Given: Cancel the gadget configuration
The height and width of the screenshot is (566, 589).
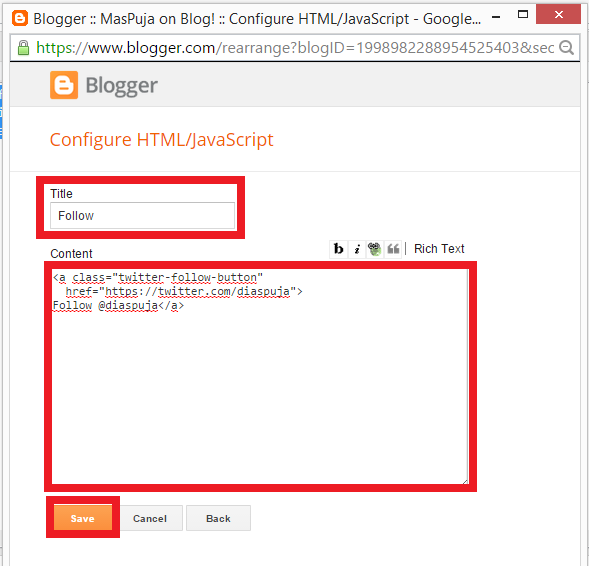Looking at the screenshot, I should (150, 518).
